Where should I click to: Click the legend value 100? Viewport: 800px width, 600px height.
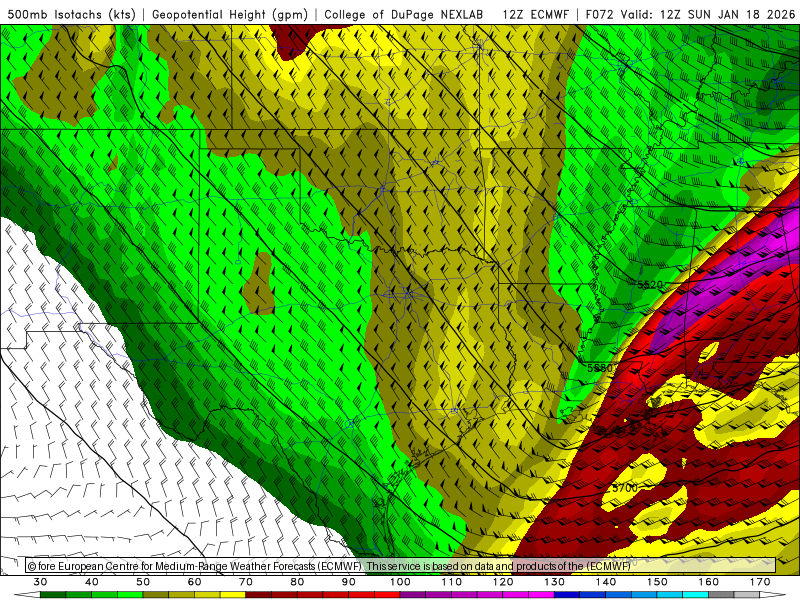[x=400, y=582]
